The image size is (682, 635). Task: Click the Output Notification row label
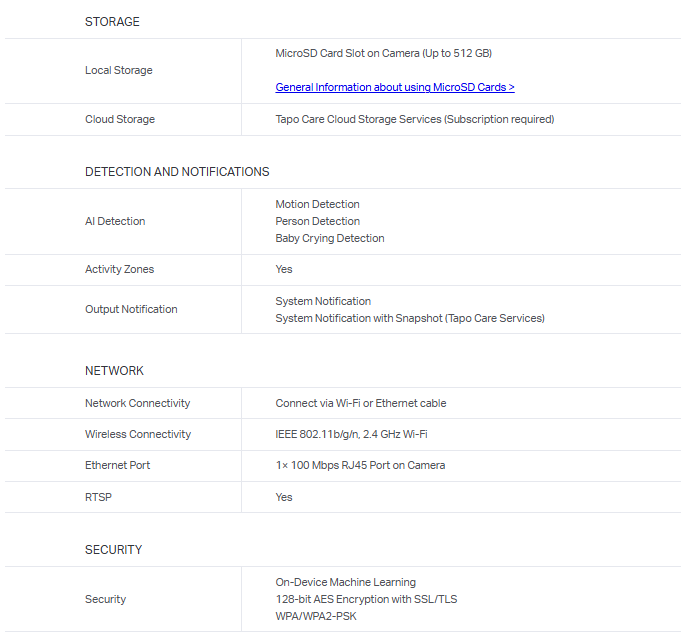(x=131, y=310)
